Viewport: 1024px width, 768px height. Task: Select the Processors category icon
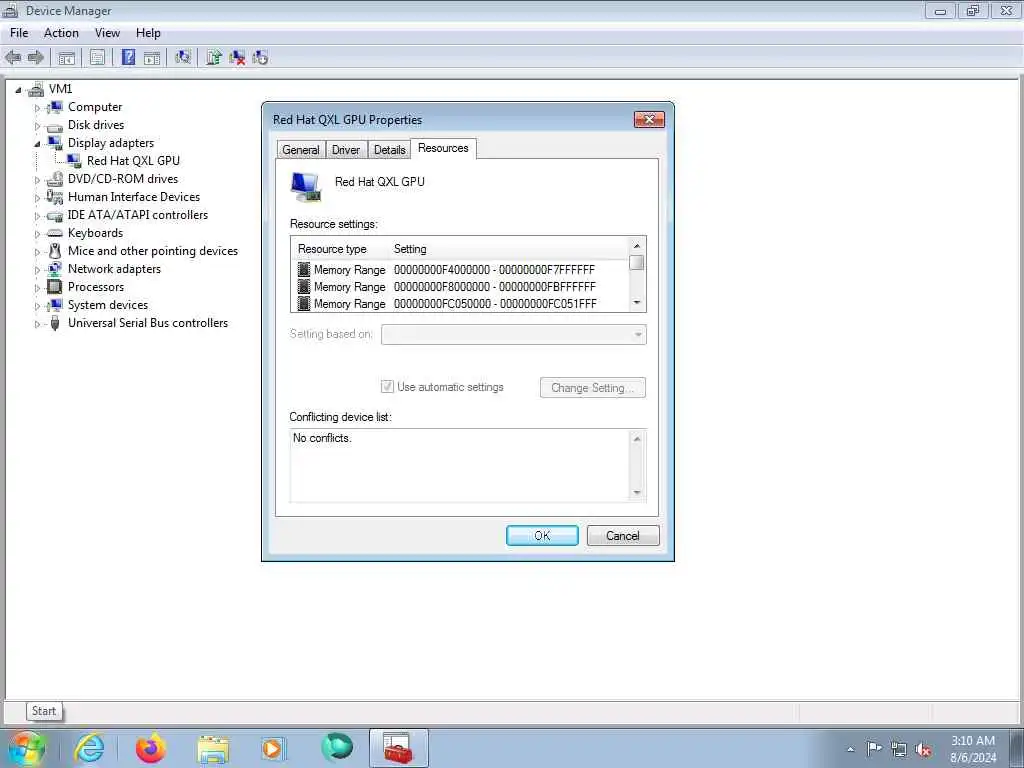(x=55, y=287)
